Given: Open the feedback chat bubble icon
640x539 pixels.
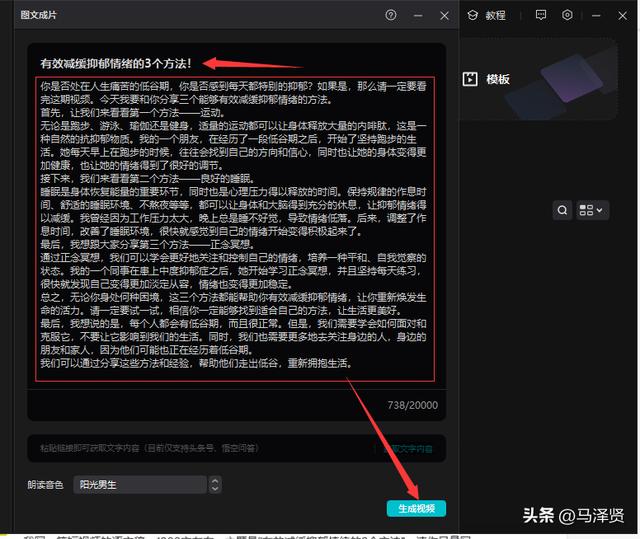Looking at the screenshot, I should [x=541, y=15].
